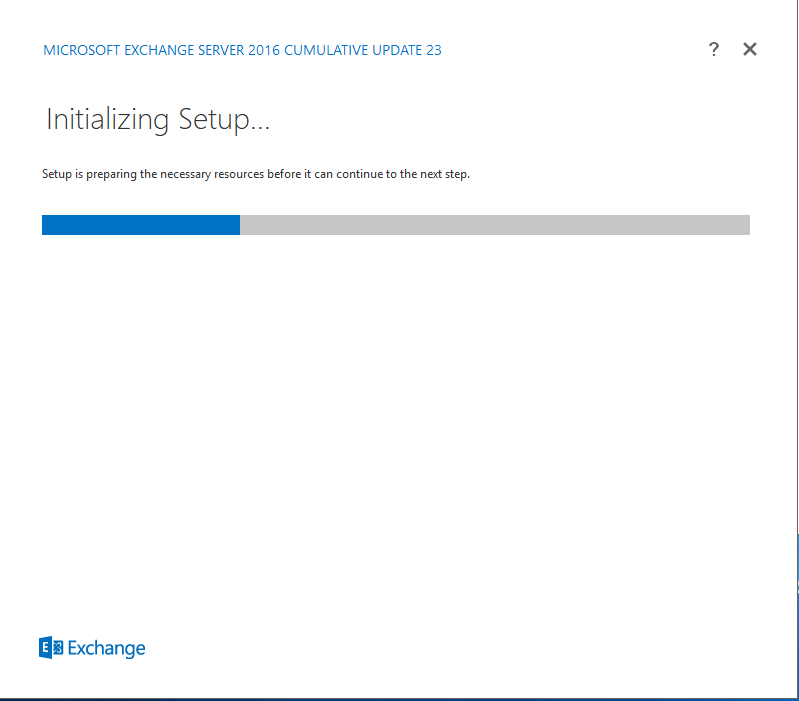
Task: Click the far right end of progress bar
Action: click(x=745, y=225)
